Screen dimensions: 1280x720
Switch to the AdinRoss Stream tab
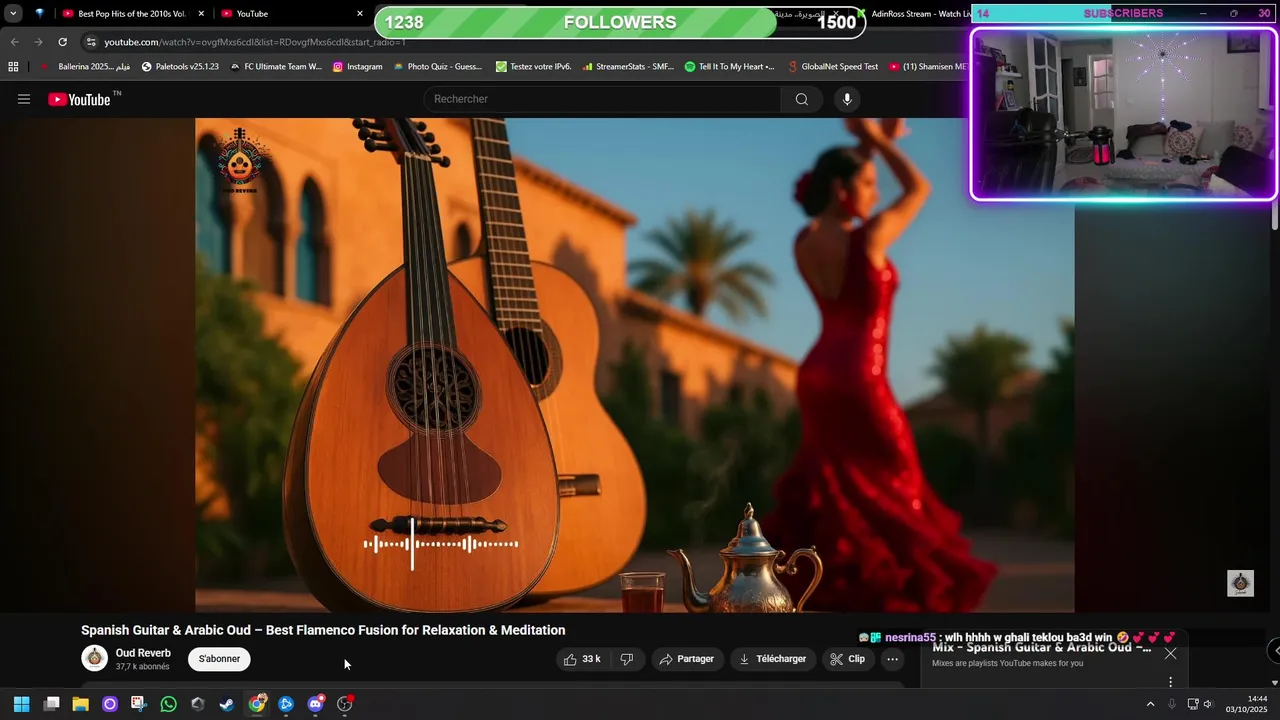(915, 14)
